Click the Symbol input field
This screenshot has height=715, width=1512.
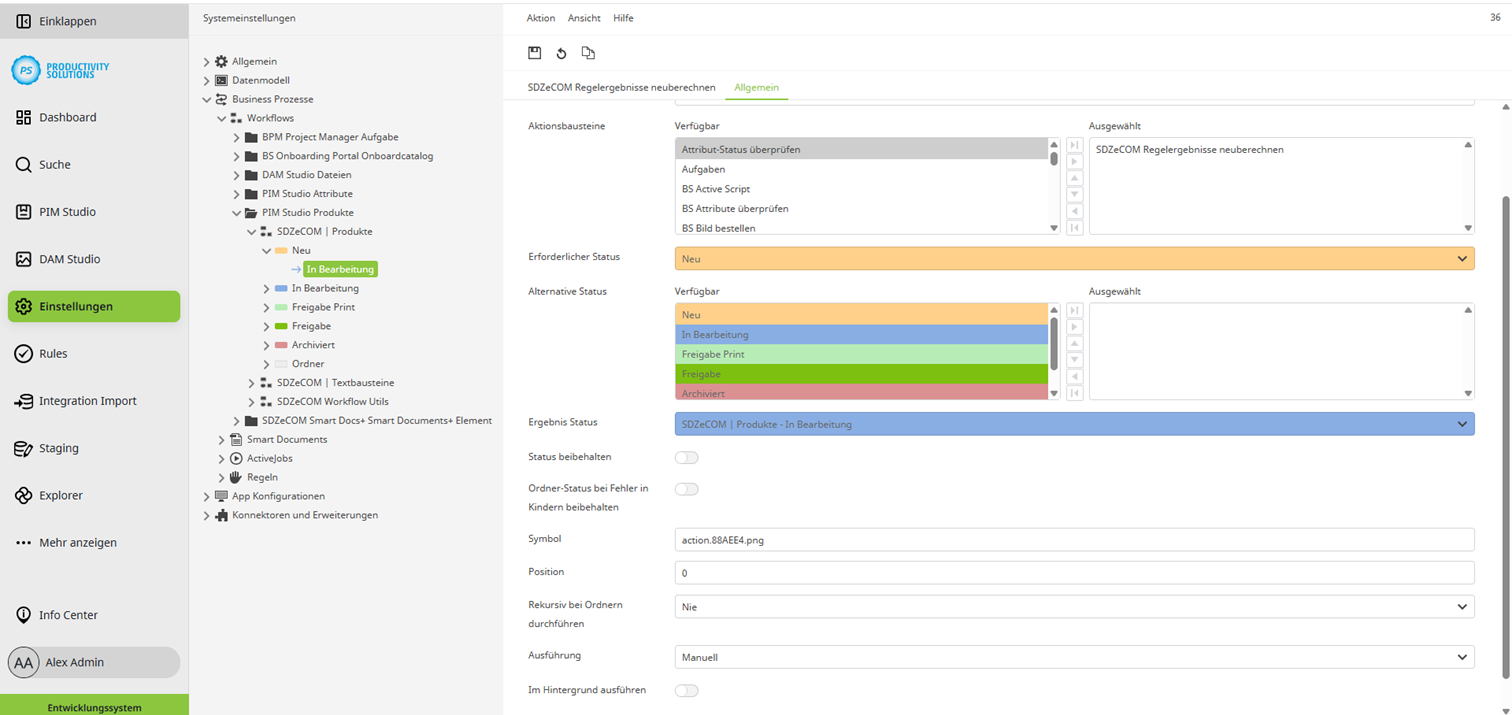(x=1073, y=540)
